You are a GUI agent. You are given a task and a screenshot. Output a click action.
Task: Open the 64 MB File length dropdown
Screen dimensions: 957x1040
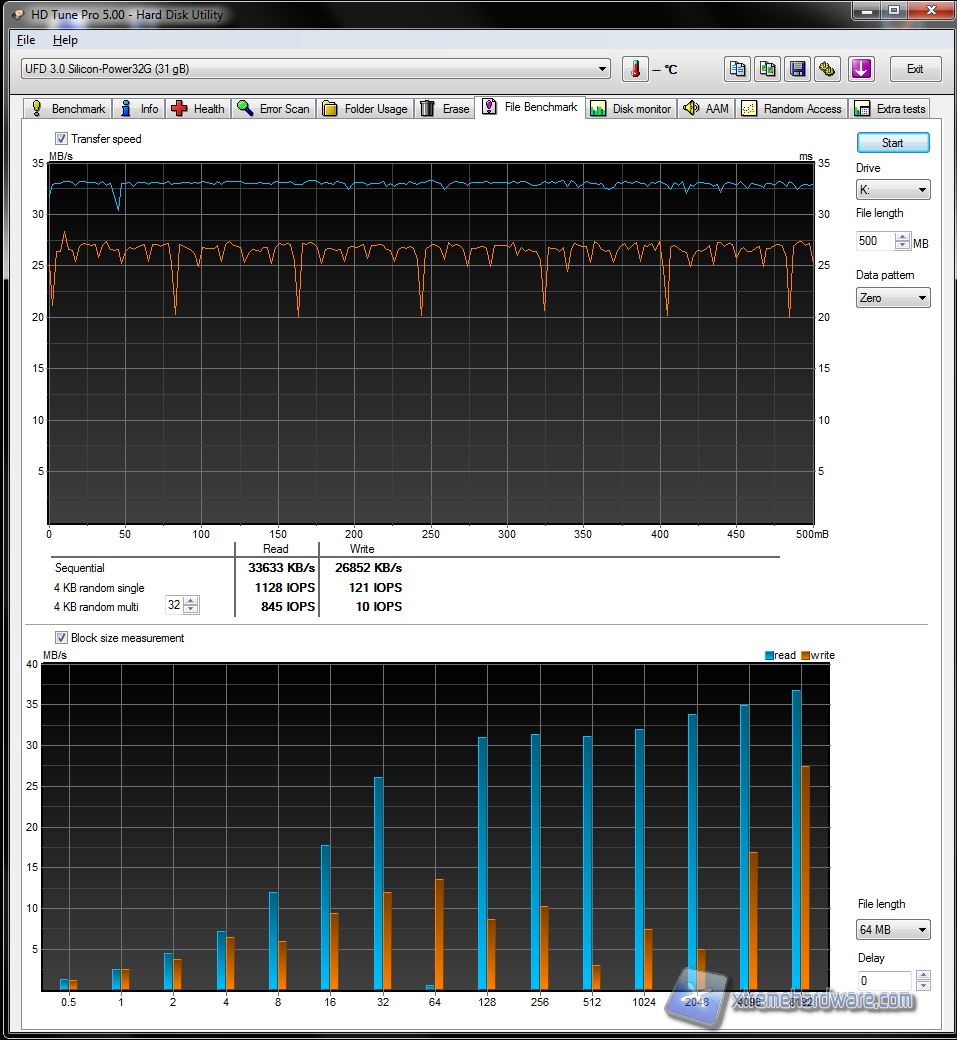(893, 930)
